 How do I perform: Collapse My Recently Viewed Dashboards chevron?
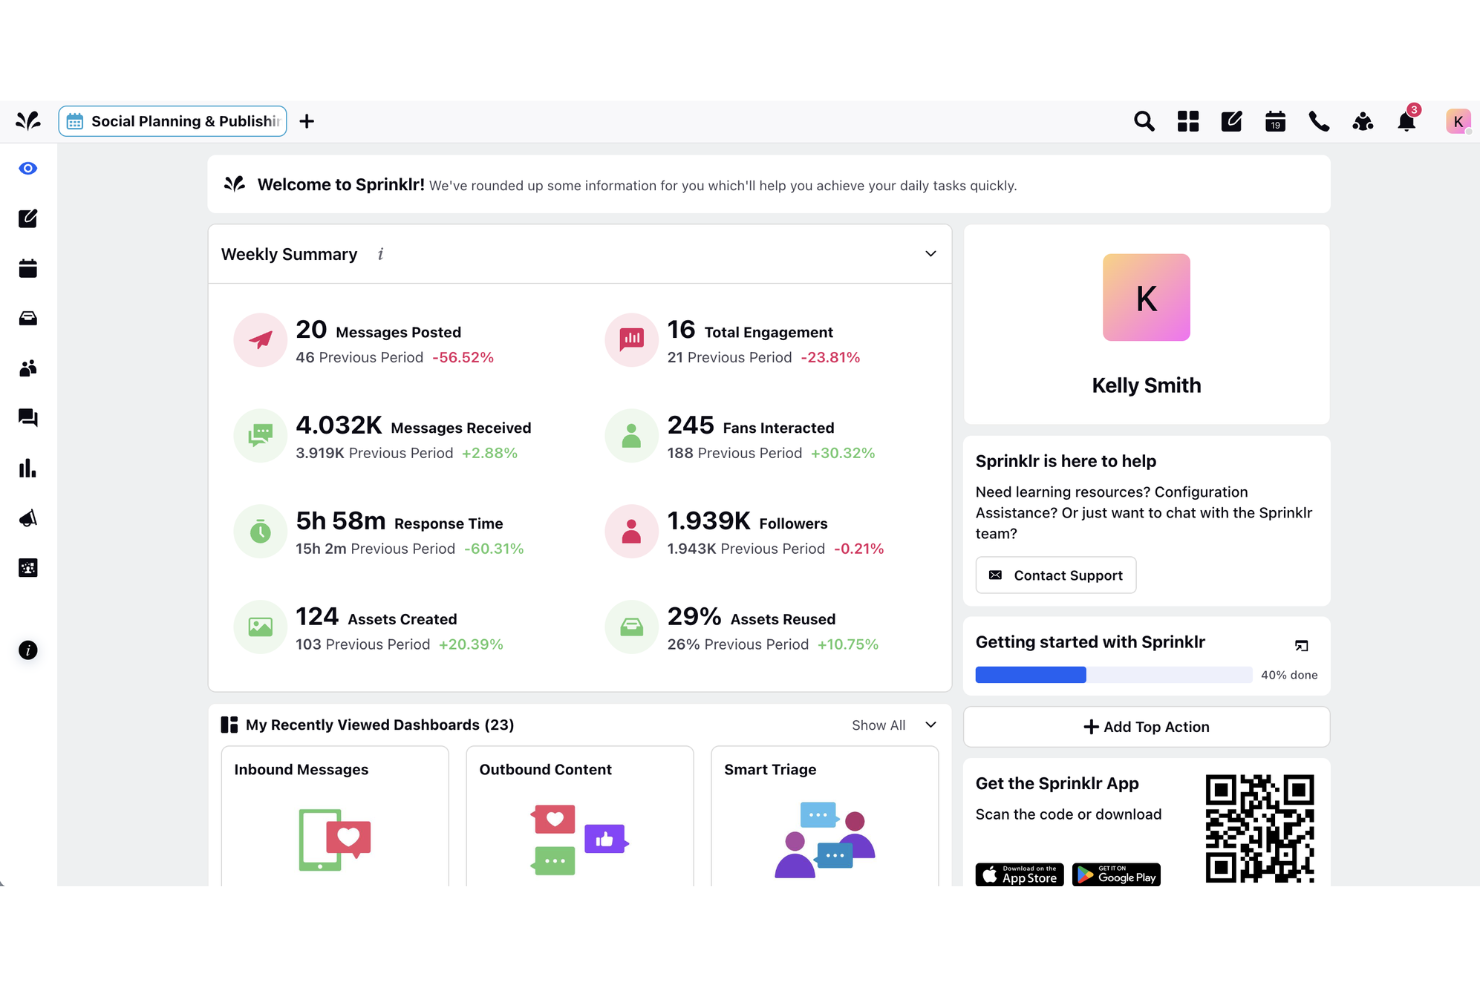931,725
